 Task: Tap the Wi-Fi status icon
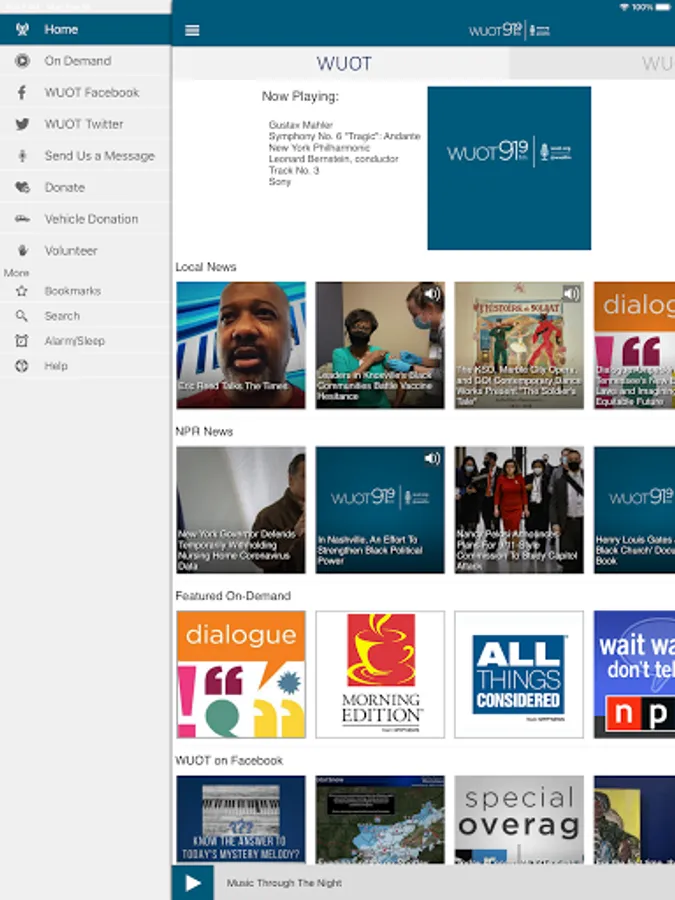(624, 7)
